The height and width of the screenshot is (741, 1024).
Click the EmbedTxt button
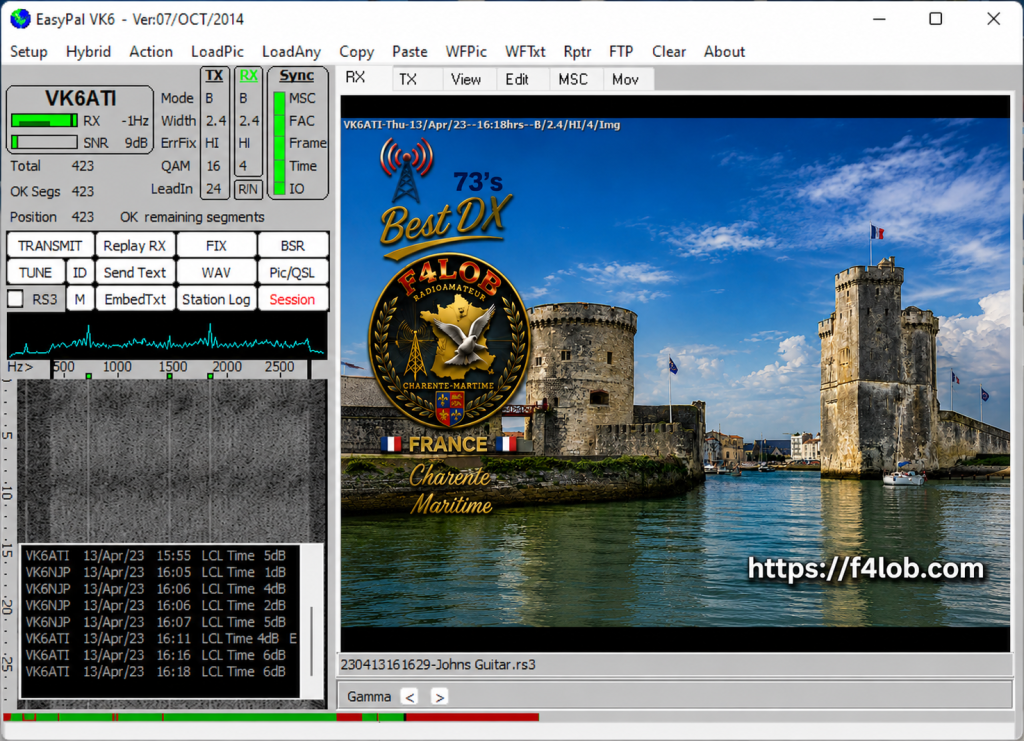[x=135, y=299]
